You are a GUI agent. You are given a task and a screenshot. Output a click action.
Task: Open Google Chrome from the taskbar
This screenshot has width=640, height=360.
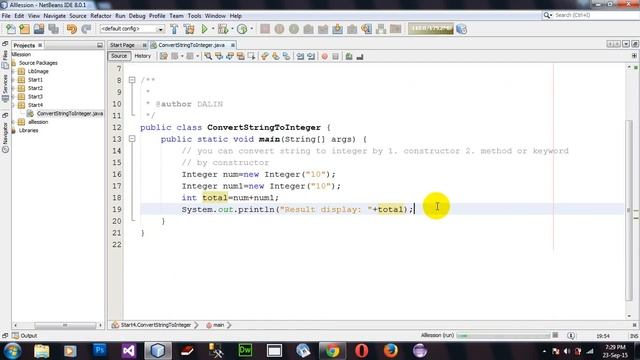[332, 351]
